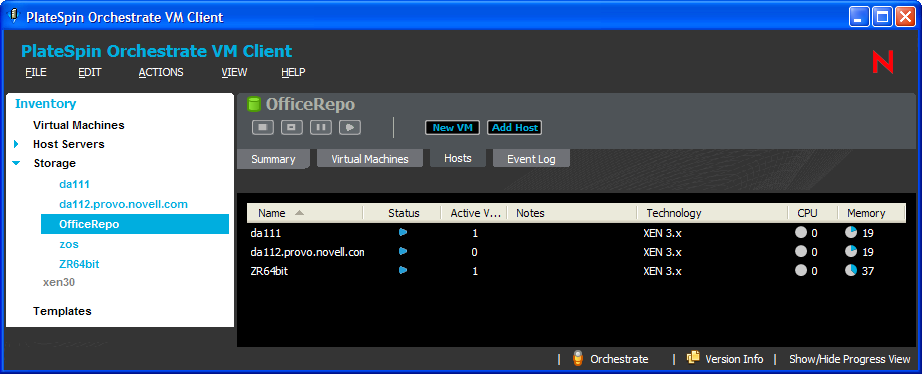Select the Hosts tab
The width and height of the screenshot is (922, 374).
(457, 158)
